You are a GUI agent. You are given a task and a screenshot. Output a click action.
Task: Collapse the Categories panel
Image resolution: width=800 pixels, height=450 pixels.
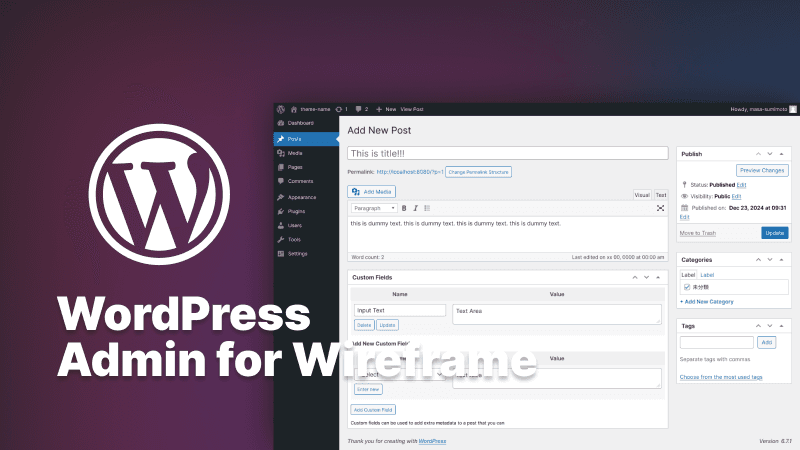782,260
